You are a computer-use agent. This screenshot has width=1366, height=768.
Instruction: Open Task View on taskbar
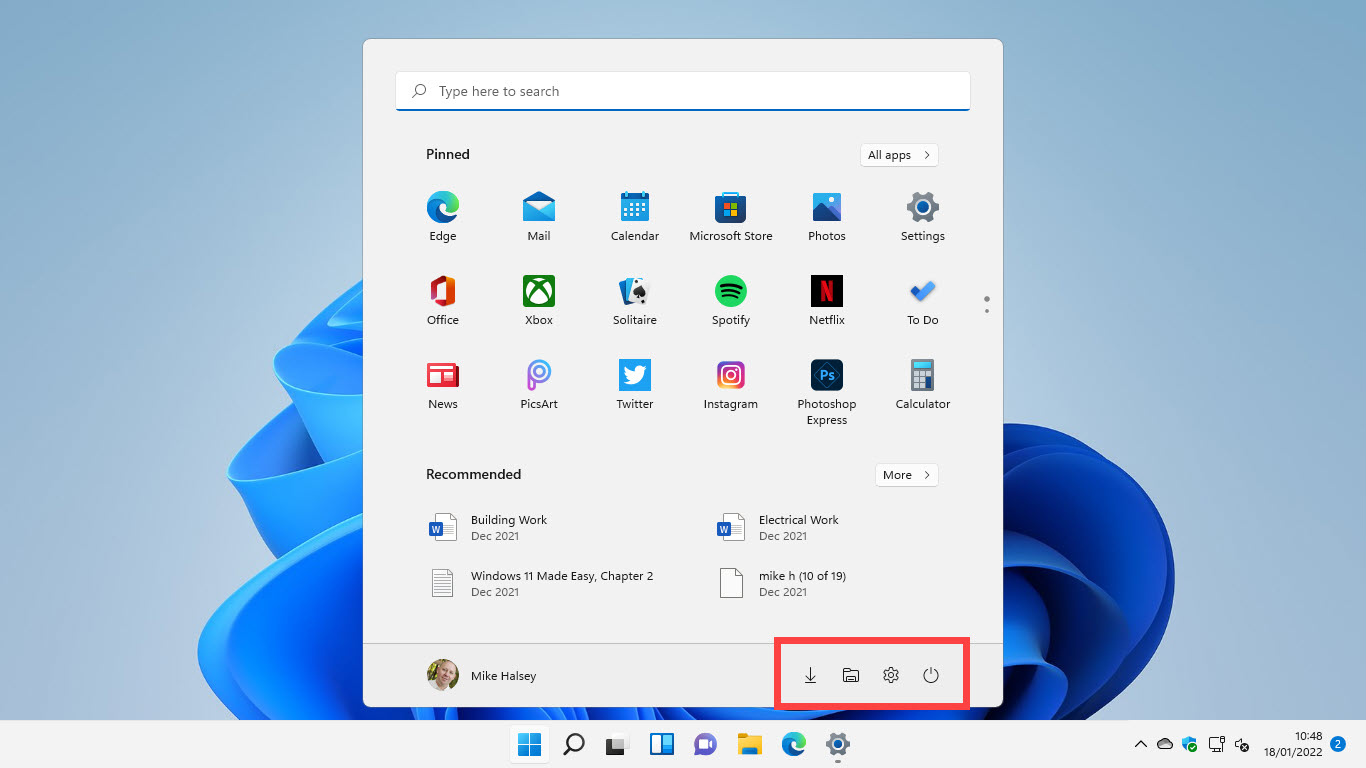click(618, 744)
